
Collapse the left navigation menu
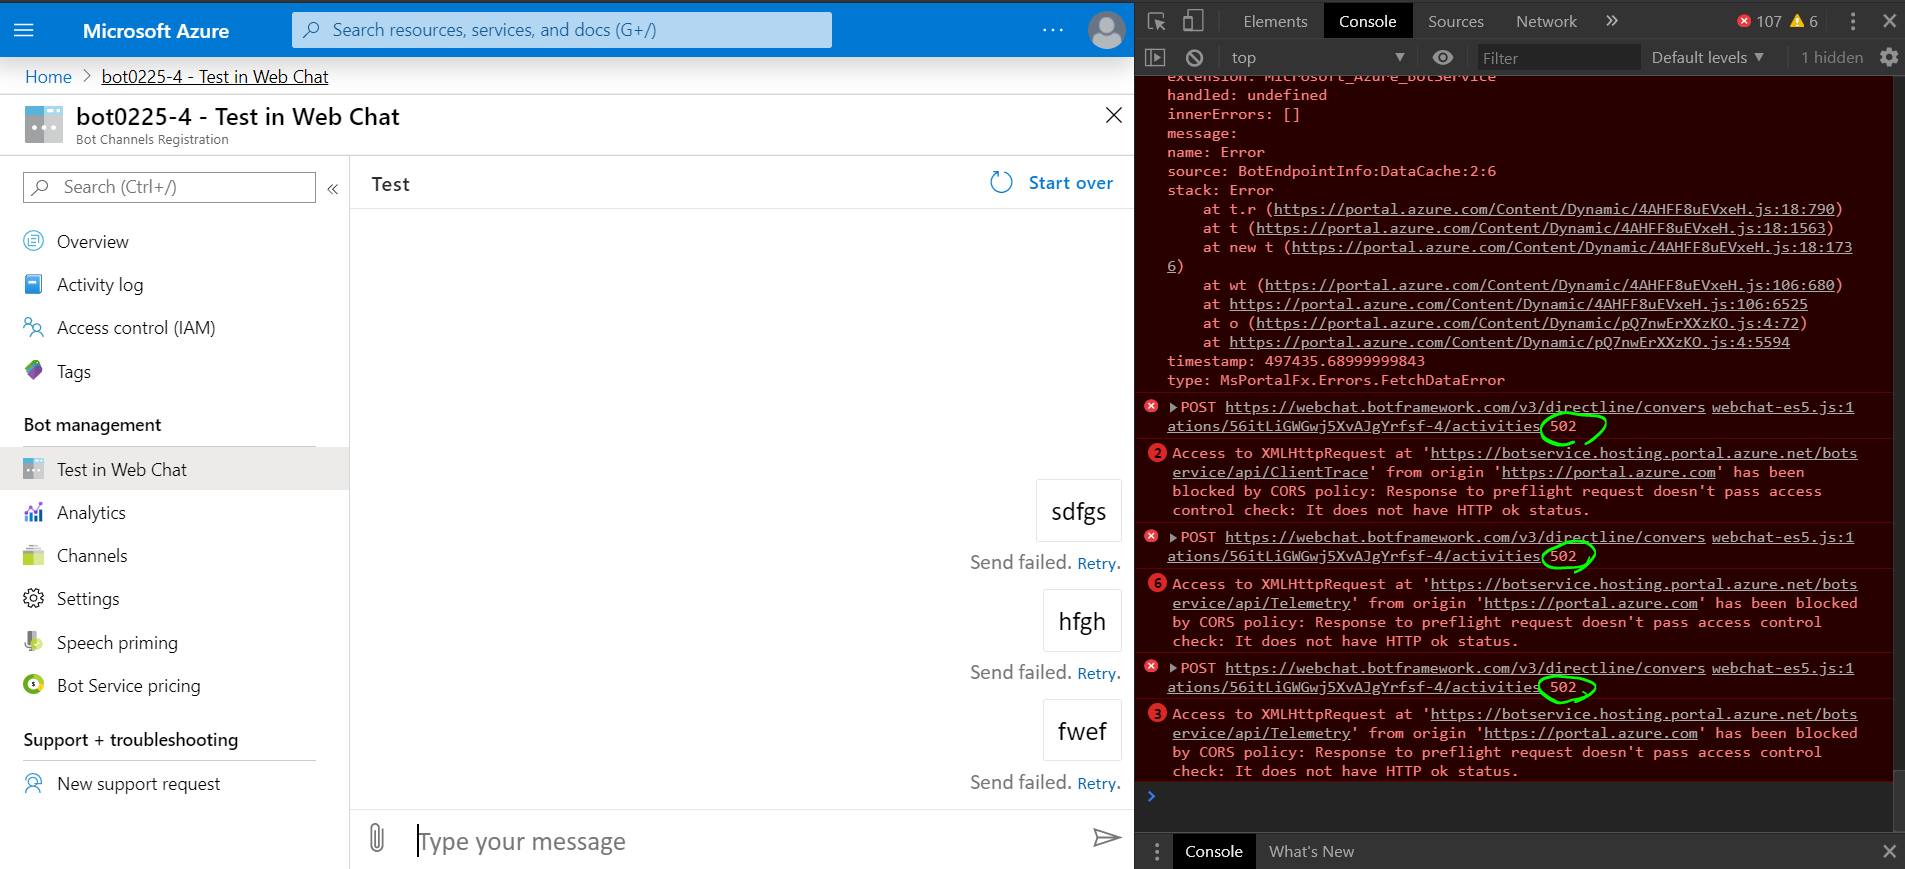click(333, 188)
